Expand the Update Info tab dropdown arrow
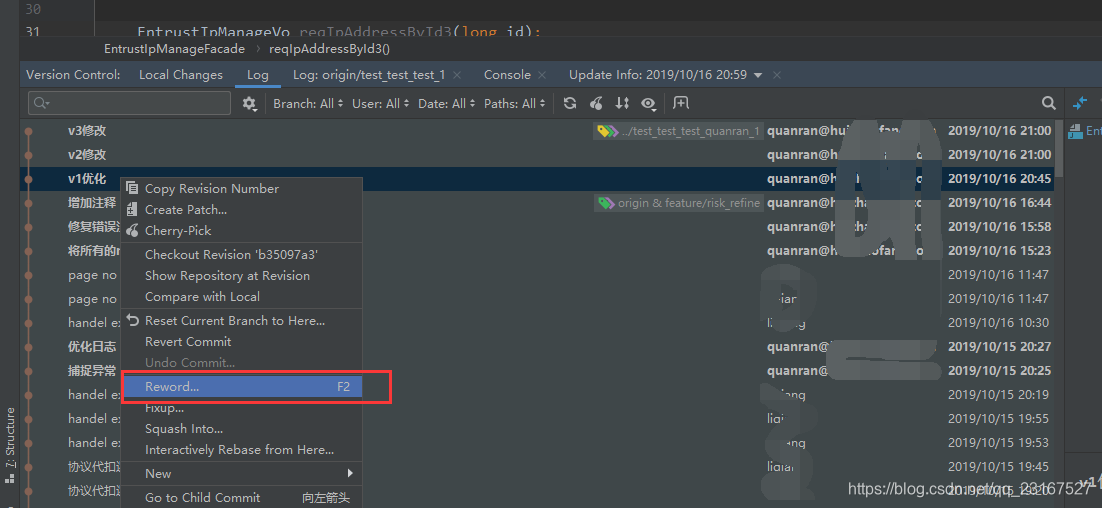 pyautogui.click(x=758, y=75)
